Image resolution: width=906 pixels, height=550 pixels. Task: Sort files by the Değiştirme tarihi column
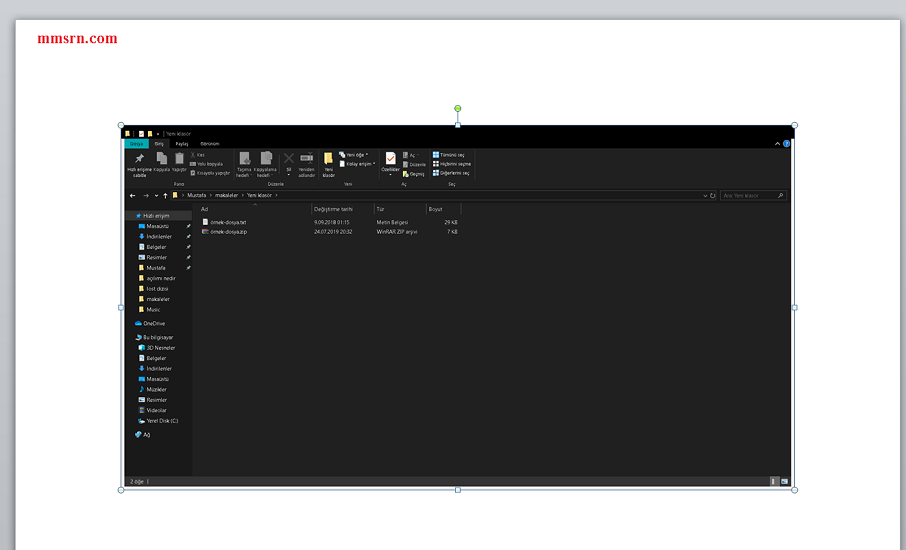point(334,209)
